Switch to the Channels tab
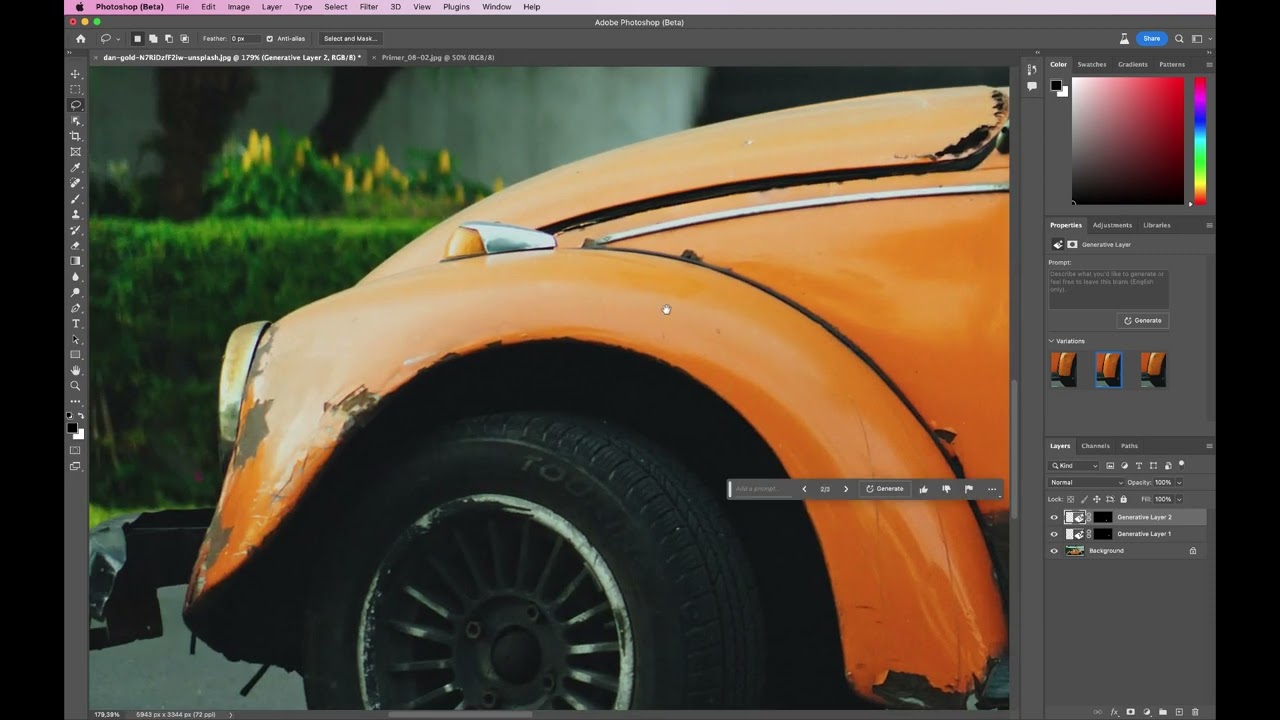 pyautogui.click(x=1095, y=446)
